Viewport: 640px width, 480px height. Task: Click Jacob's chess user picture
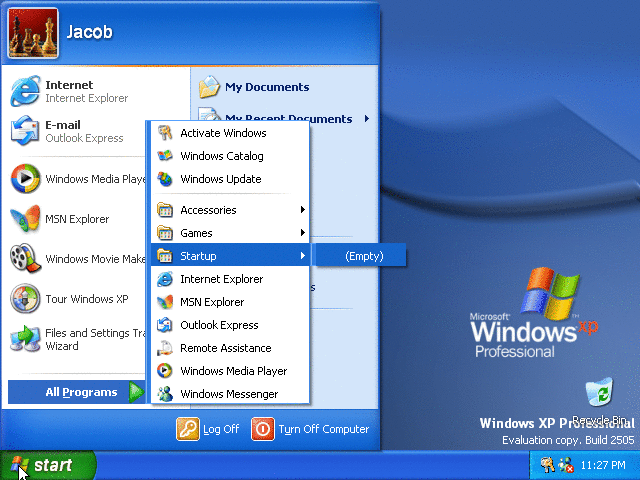(33, 33)
